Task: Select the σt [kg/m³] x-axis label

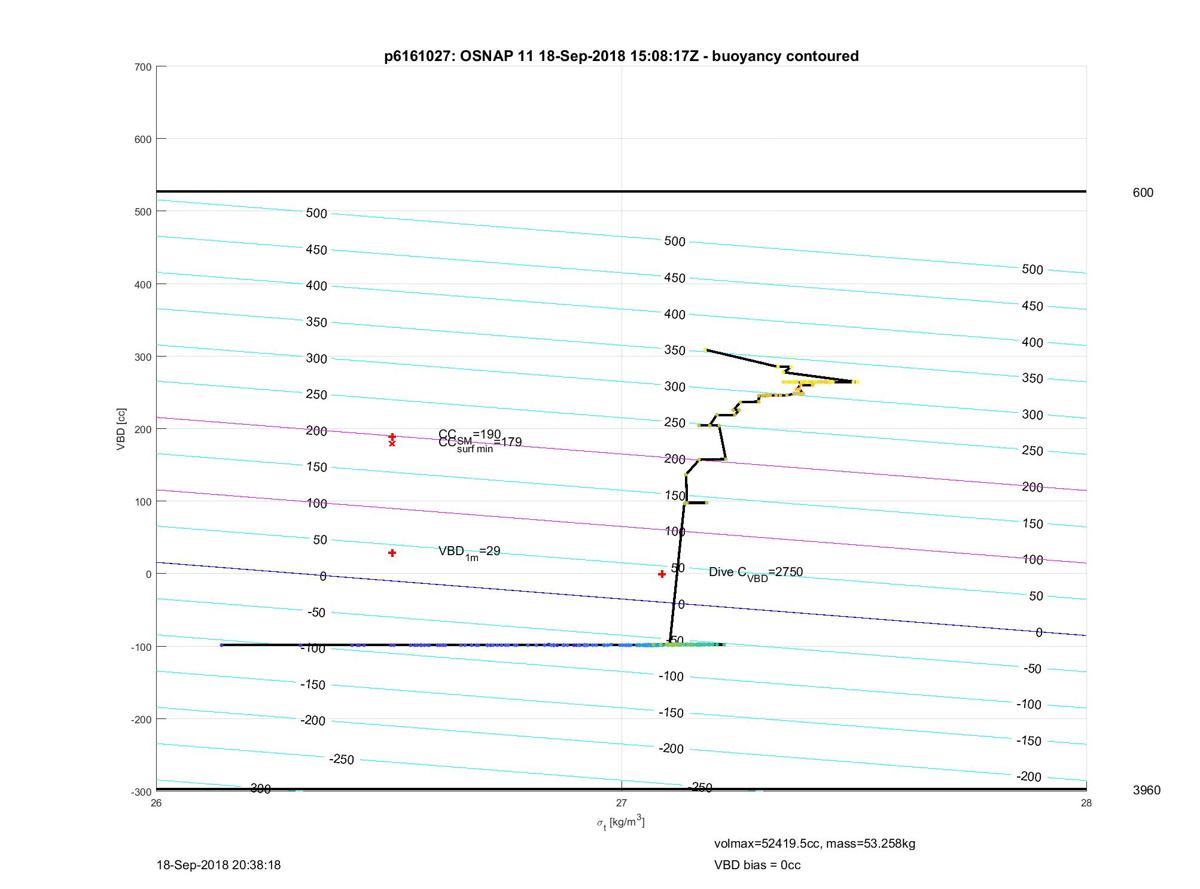Action: click(620, 822)
